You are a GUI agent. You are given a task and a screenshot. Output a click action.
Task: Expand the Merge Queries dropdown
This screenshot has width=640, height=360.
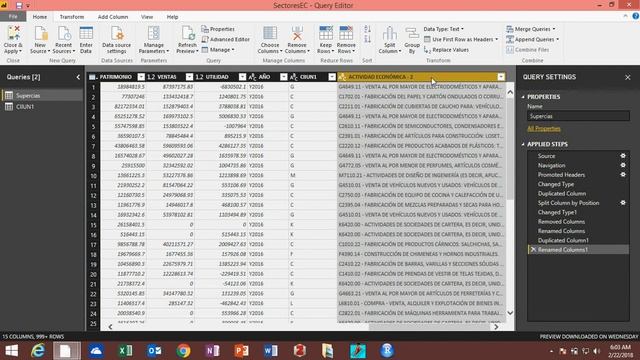pos(554,29)
